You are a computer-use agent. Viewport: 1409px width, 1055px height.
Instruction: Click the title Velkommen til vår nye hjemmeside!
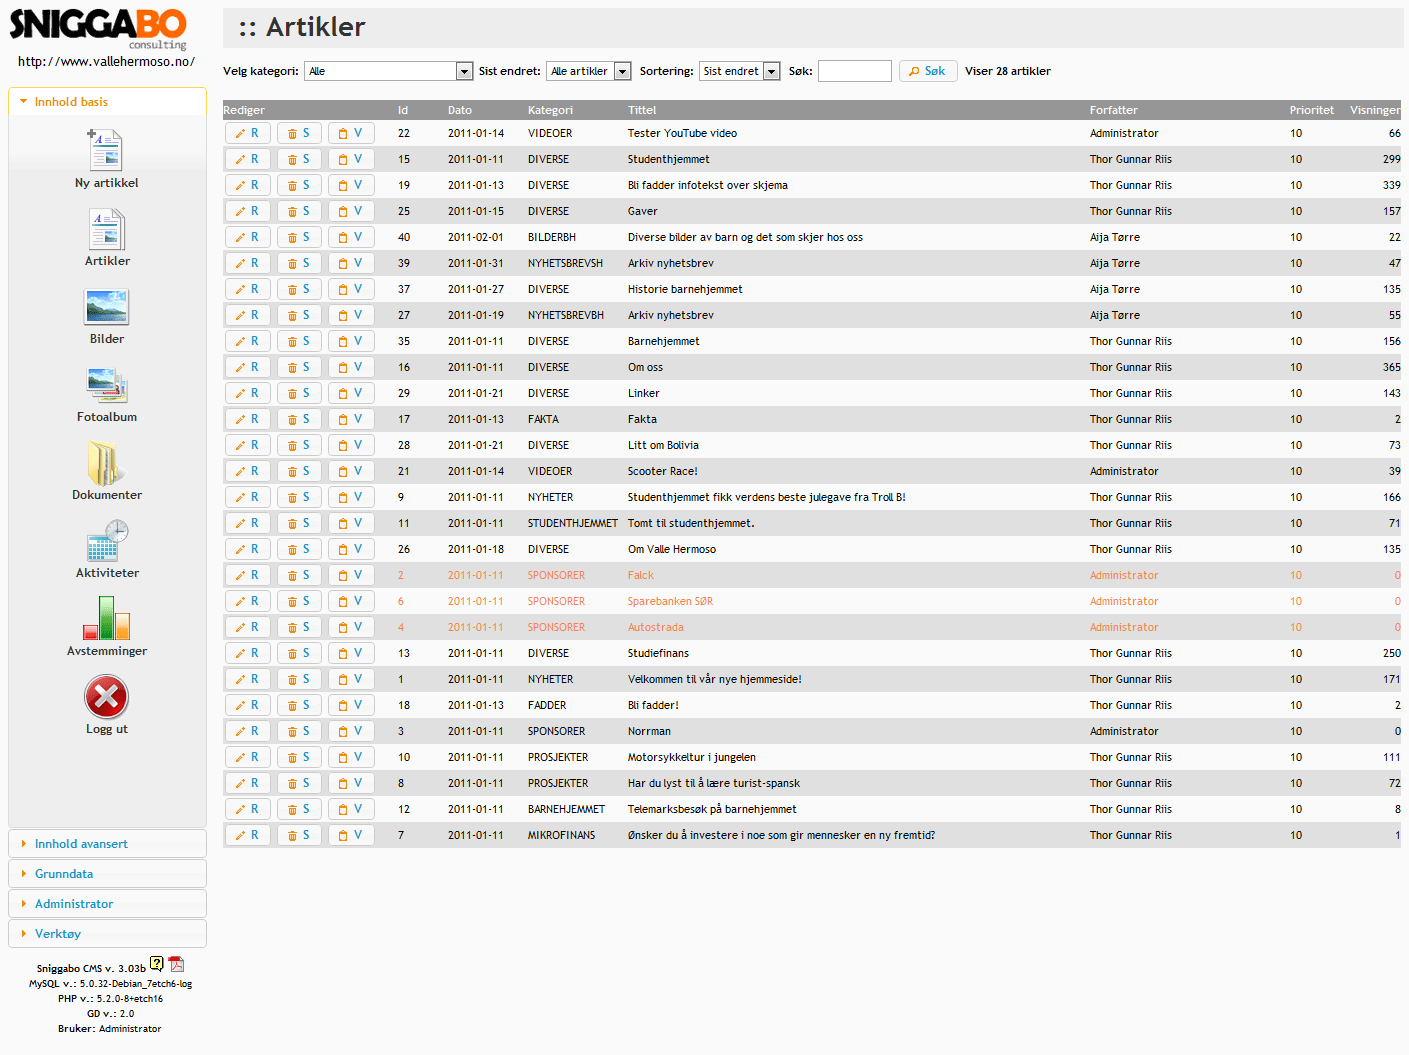click(x=715, y=679)
